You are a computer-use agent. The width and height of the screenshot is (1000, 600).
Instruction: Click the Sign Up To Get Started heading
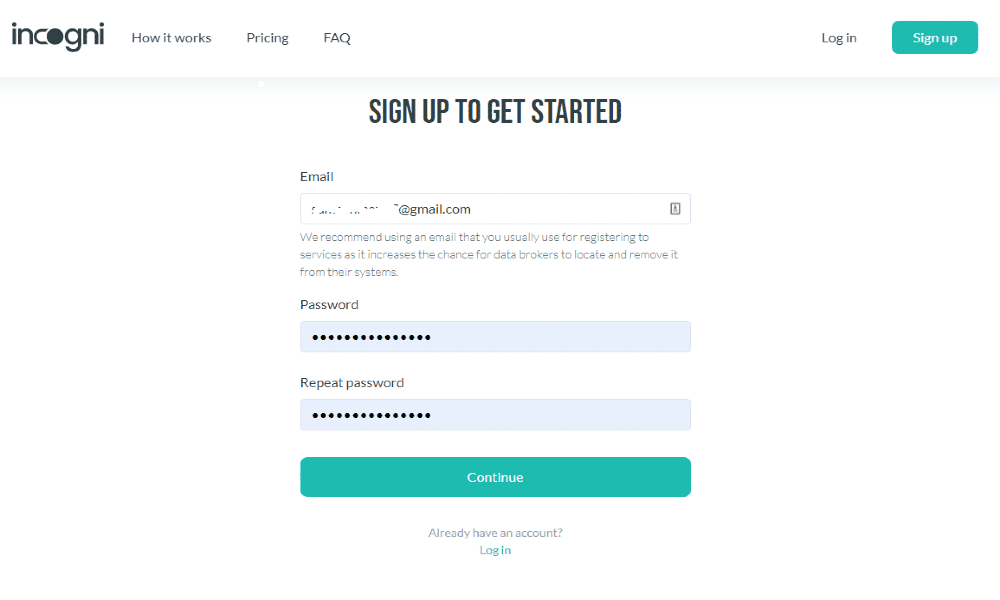pyautogui.click(x=495, y=112)
